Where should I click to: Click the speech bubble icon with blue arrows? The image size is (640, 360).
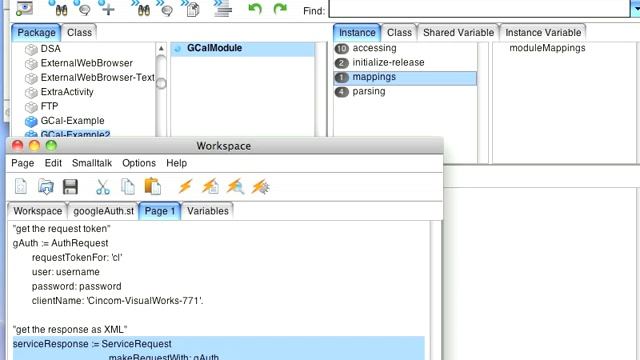[x=165, y=9]
